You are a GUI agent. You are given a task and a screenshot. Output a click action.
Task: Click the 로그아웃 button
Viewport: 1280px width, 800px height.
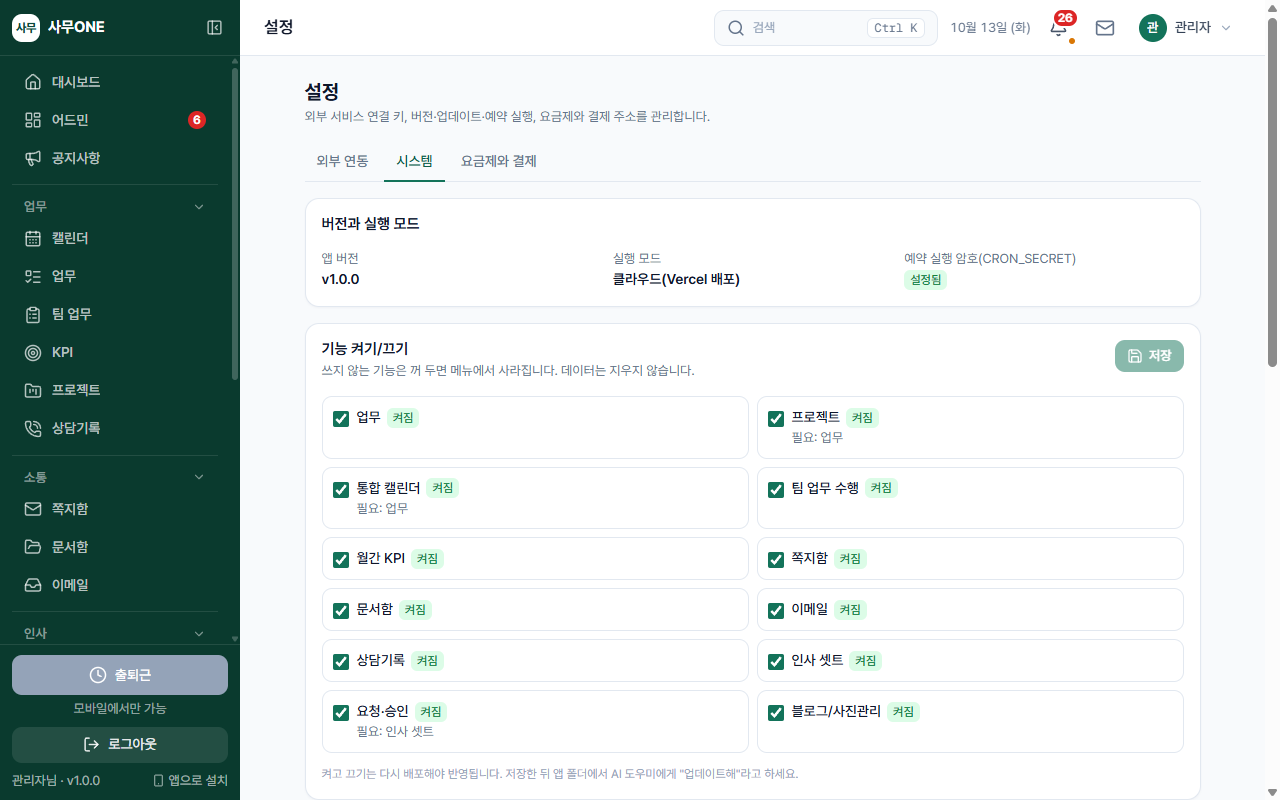[x=120, y=745]
